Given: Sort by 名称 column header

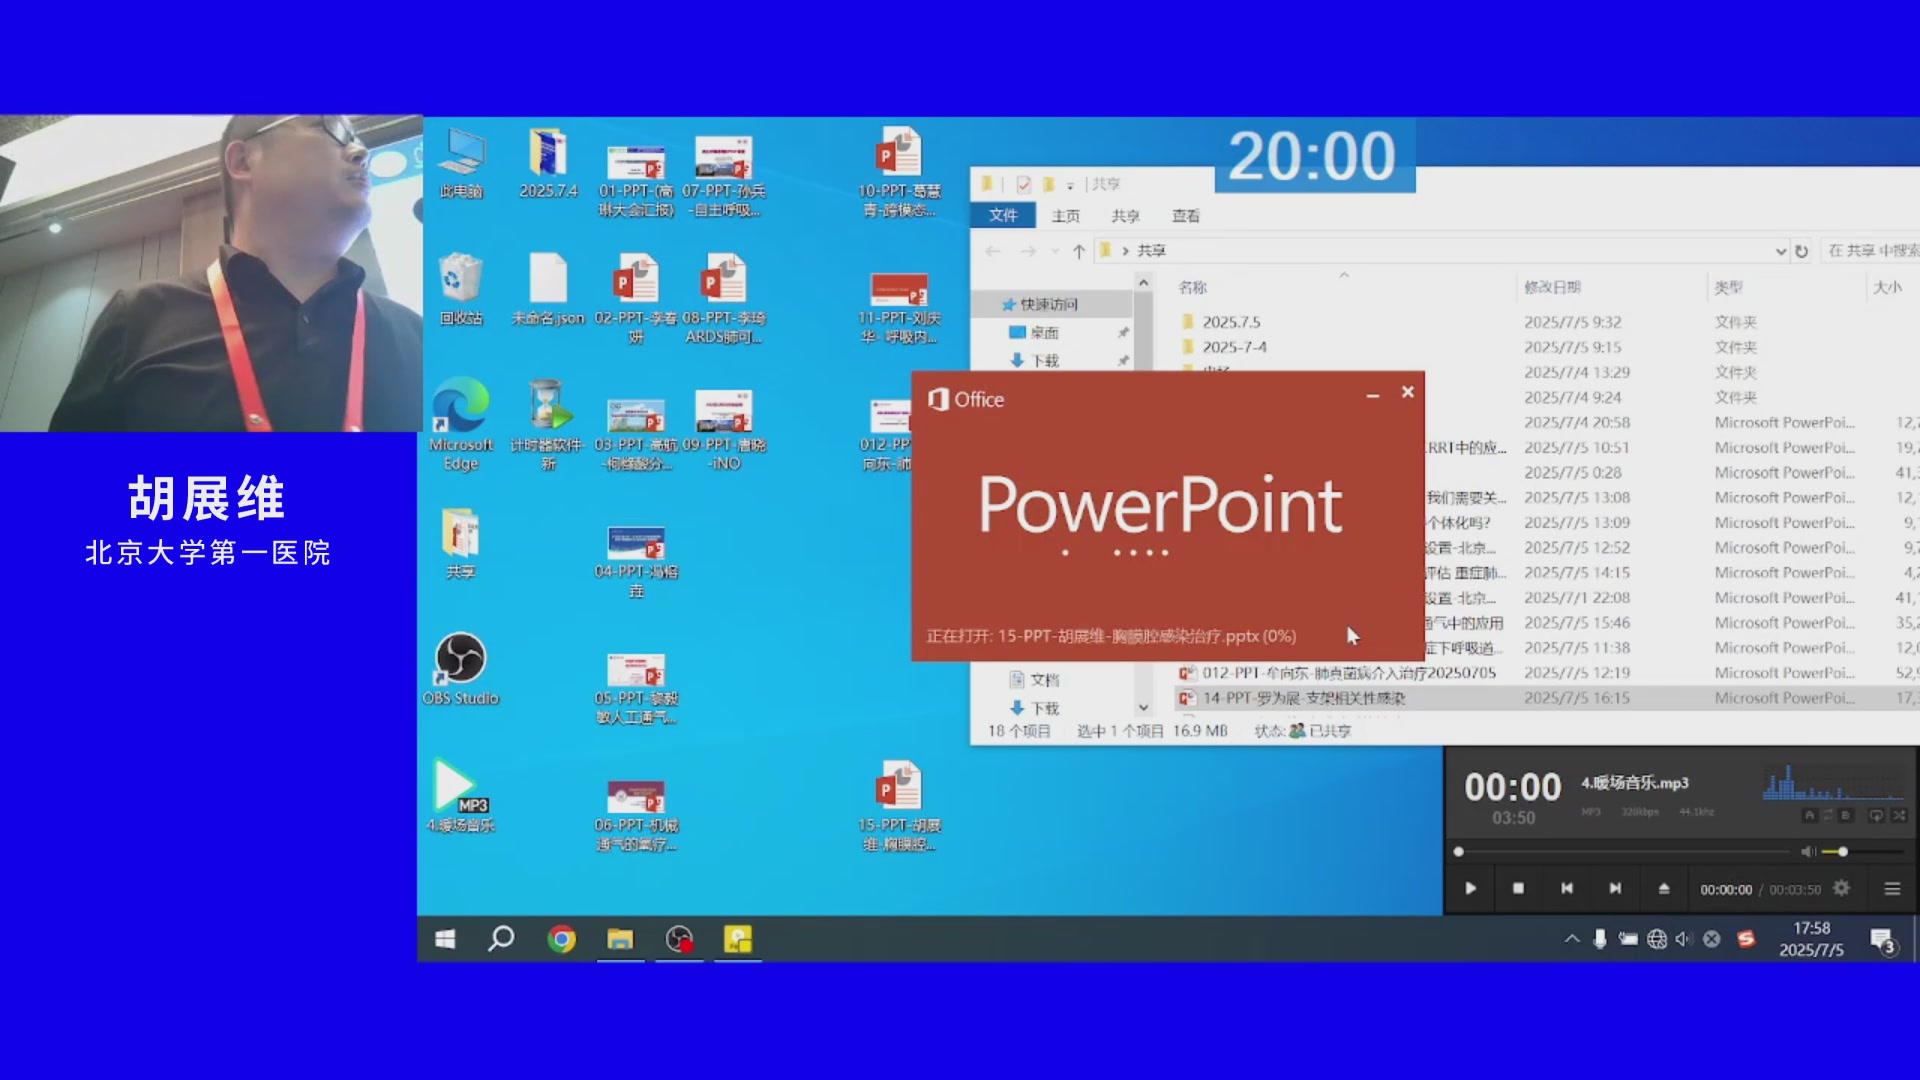Looking at the screenshot, I should (x=1192, y=287).
